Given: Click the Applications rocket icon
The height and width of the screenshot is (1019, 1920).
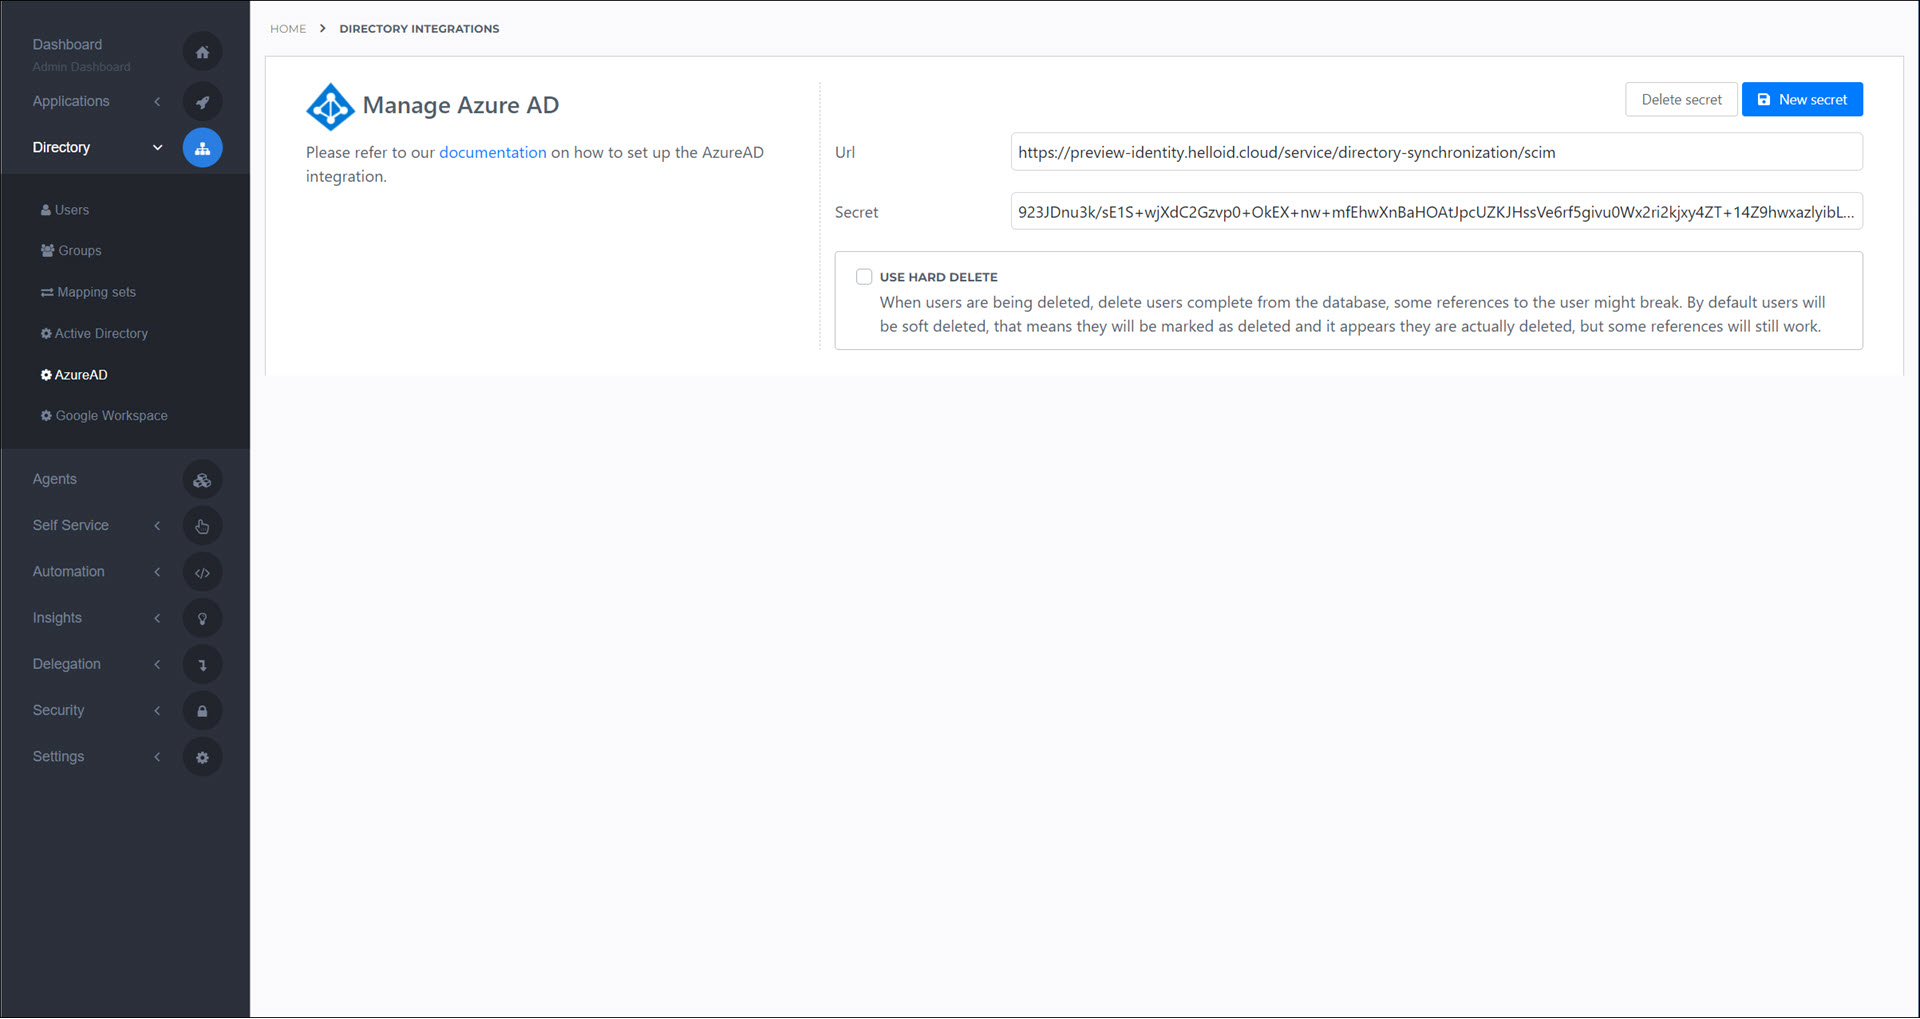Looking at the screenshot, I should pos(202,102).
